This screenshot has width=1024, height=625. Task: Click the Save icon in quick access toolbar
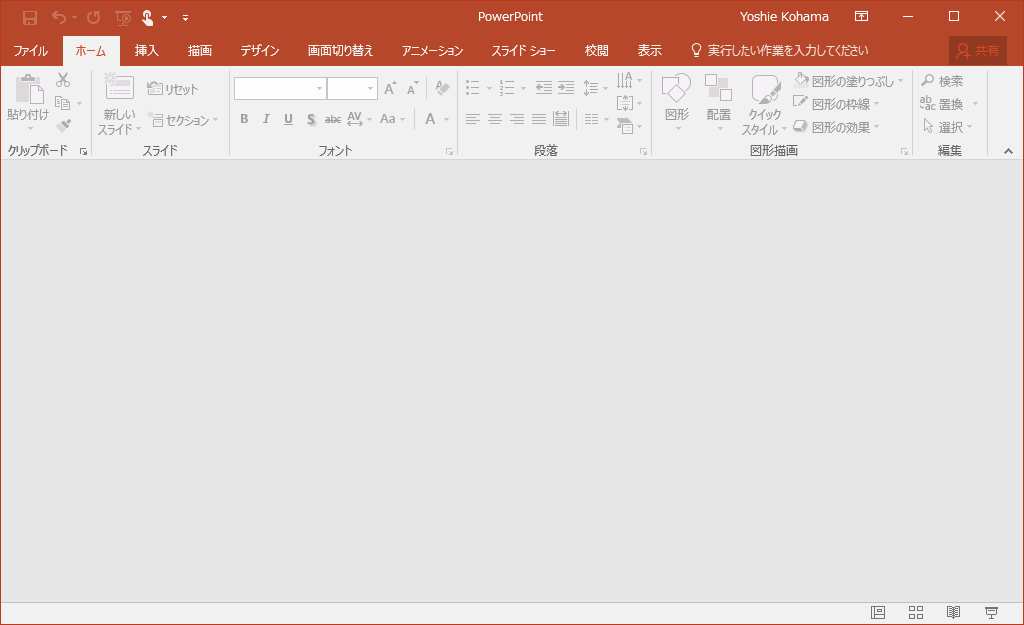click(x=30, y=18)
